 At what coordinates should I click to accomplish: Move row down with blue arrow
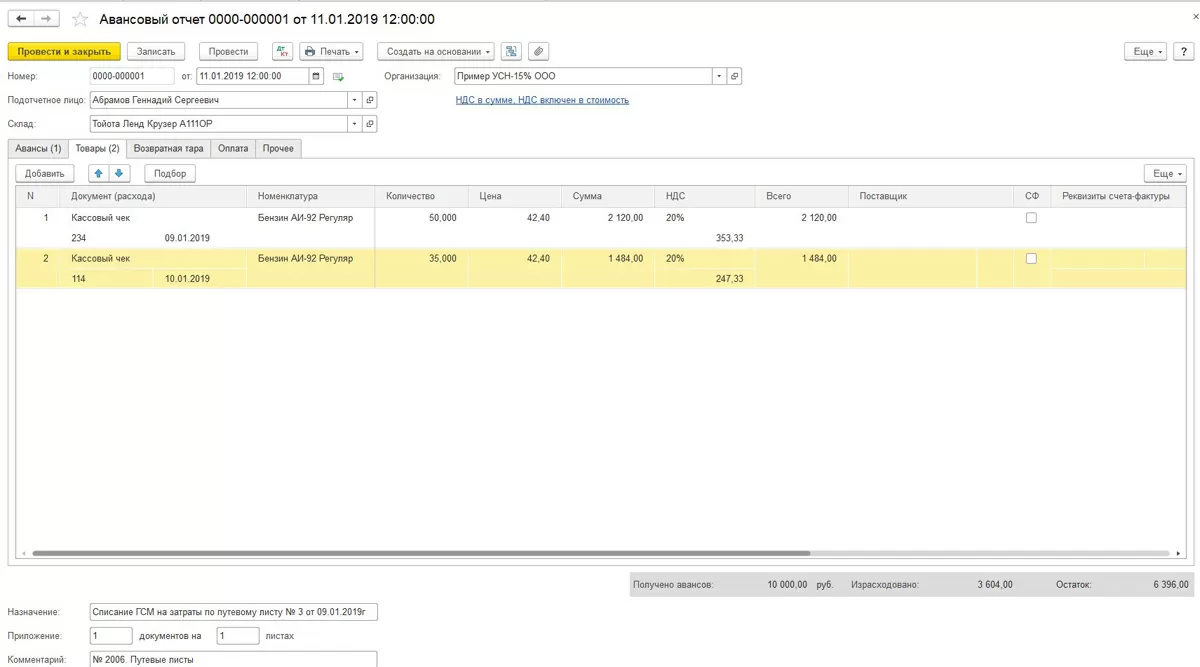117,173
